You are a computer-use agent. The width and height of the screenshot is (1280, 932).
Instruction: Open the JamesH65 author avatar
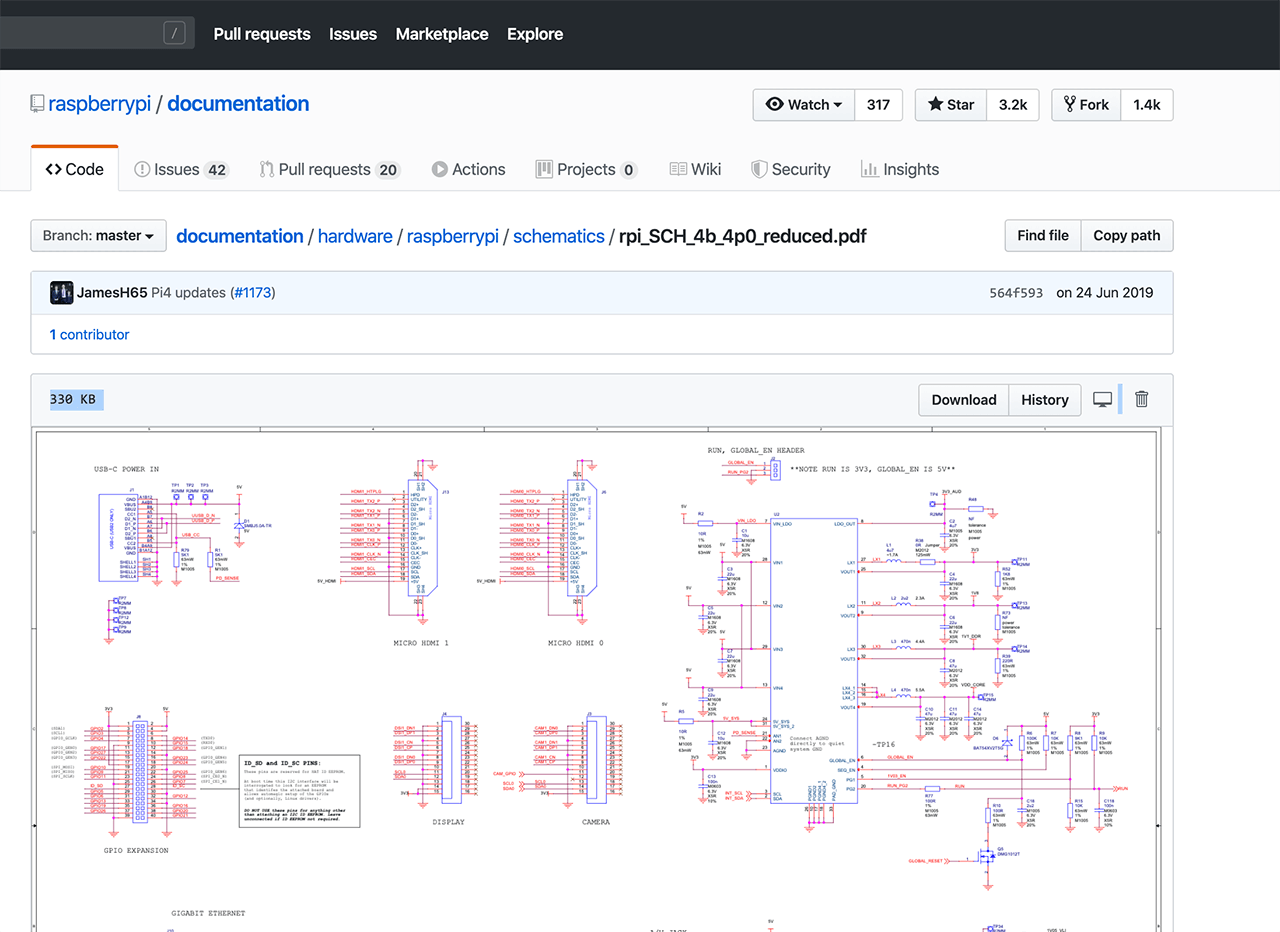61,293
